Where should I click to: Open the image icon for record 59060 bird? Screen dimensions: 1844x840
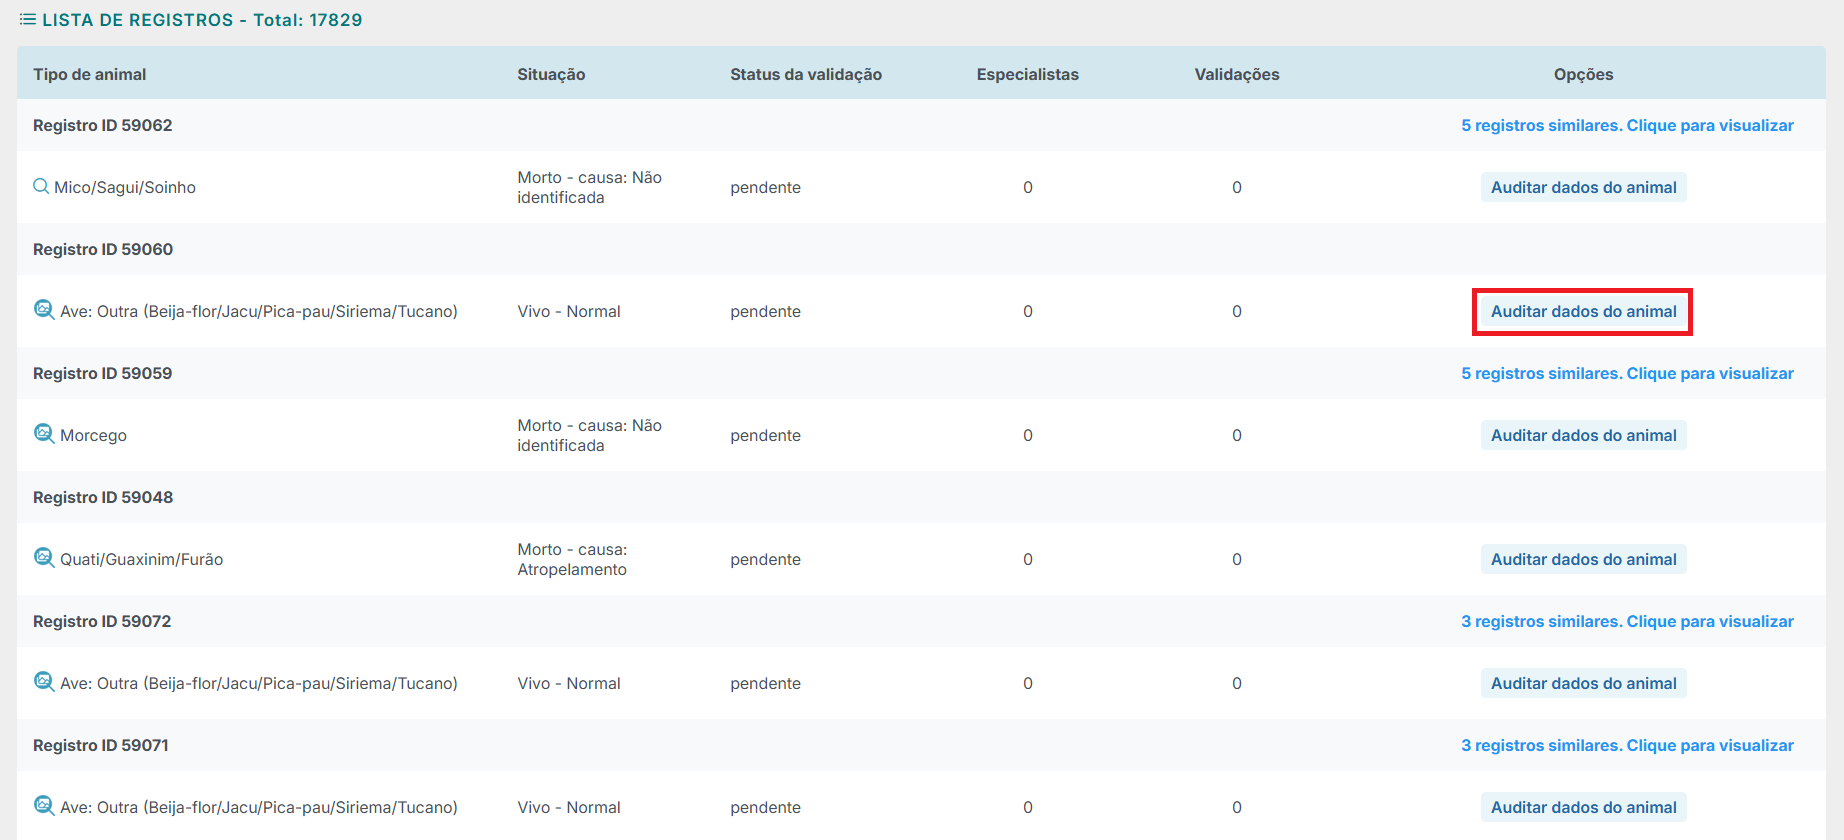click(44, 309)
